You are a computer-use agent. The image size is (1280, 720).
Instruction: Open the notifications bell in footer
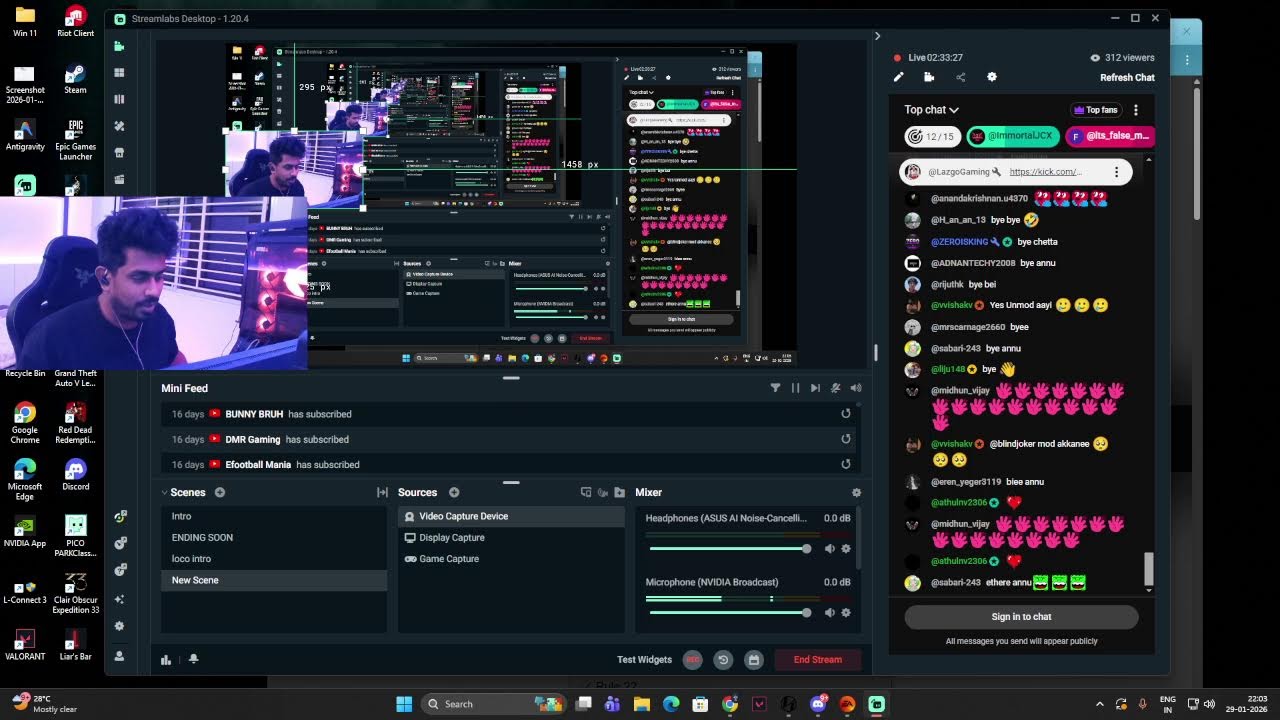(x=193, y=659)
